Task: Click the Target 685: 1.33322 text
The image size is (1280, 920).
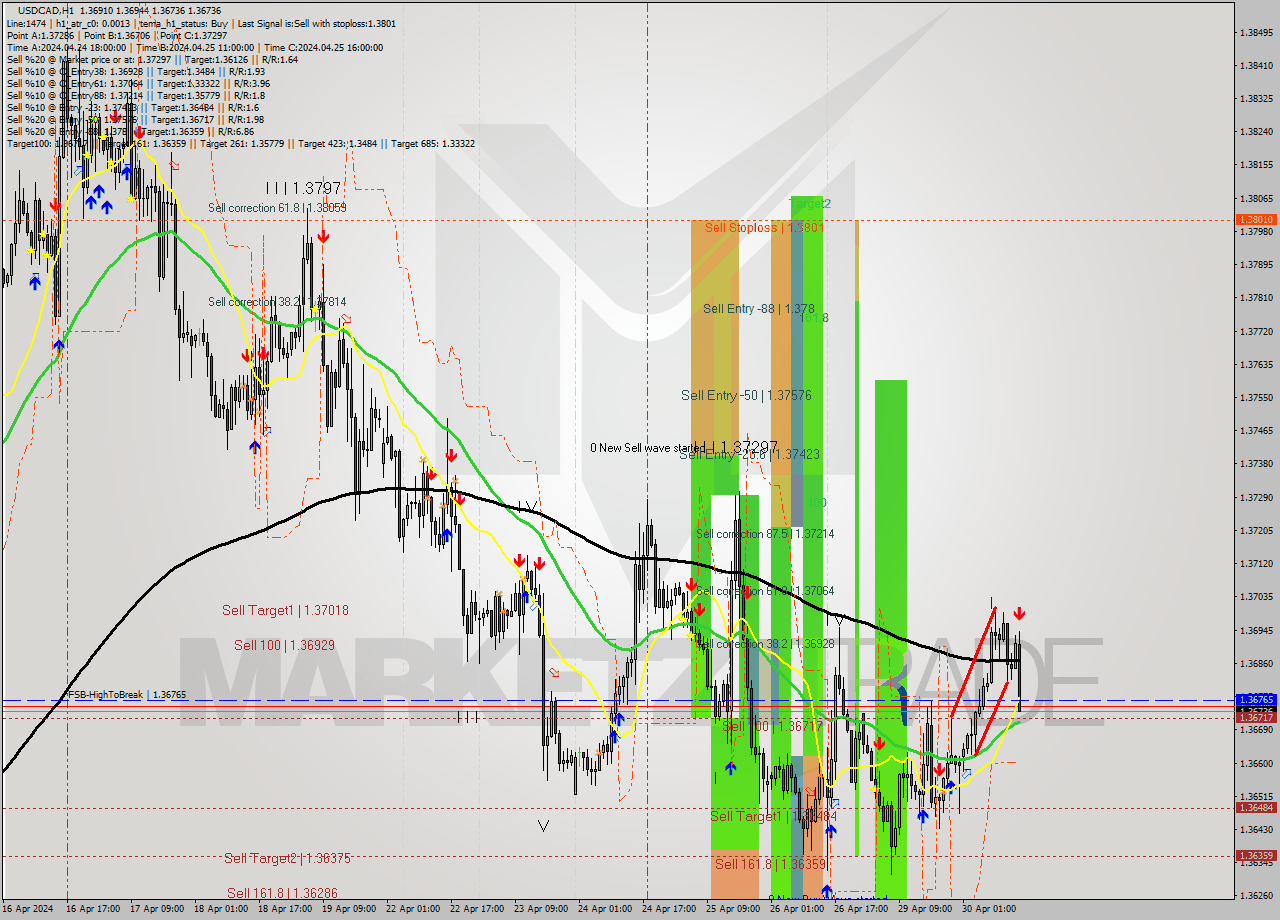Action: pos(433,143)
